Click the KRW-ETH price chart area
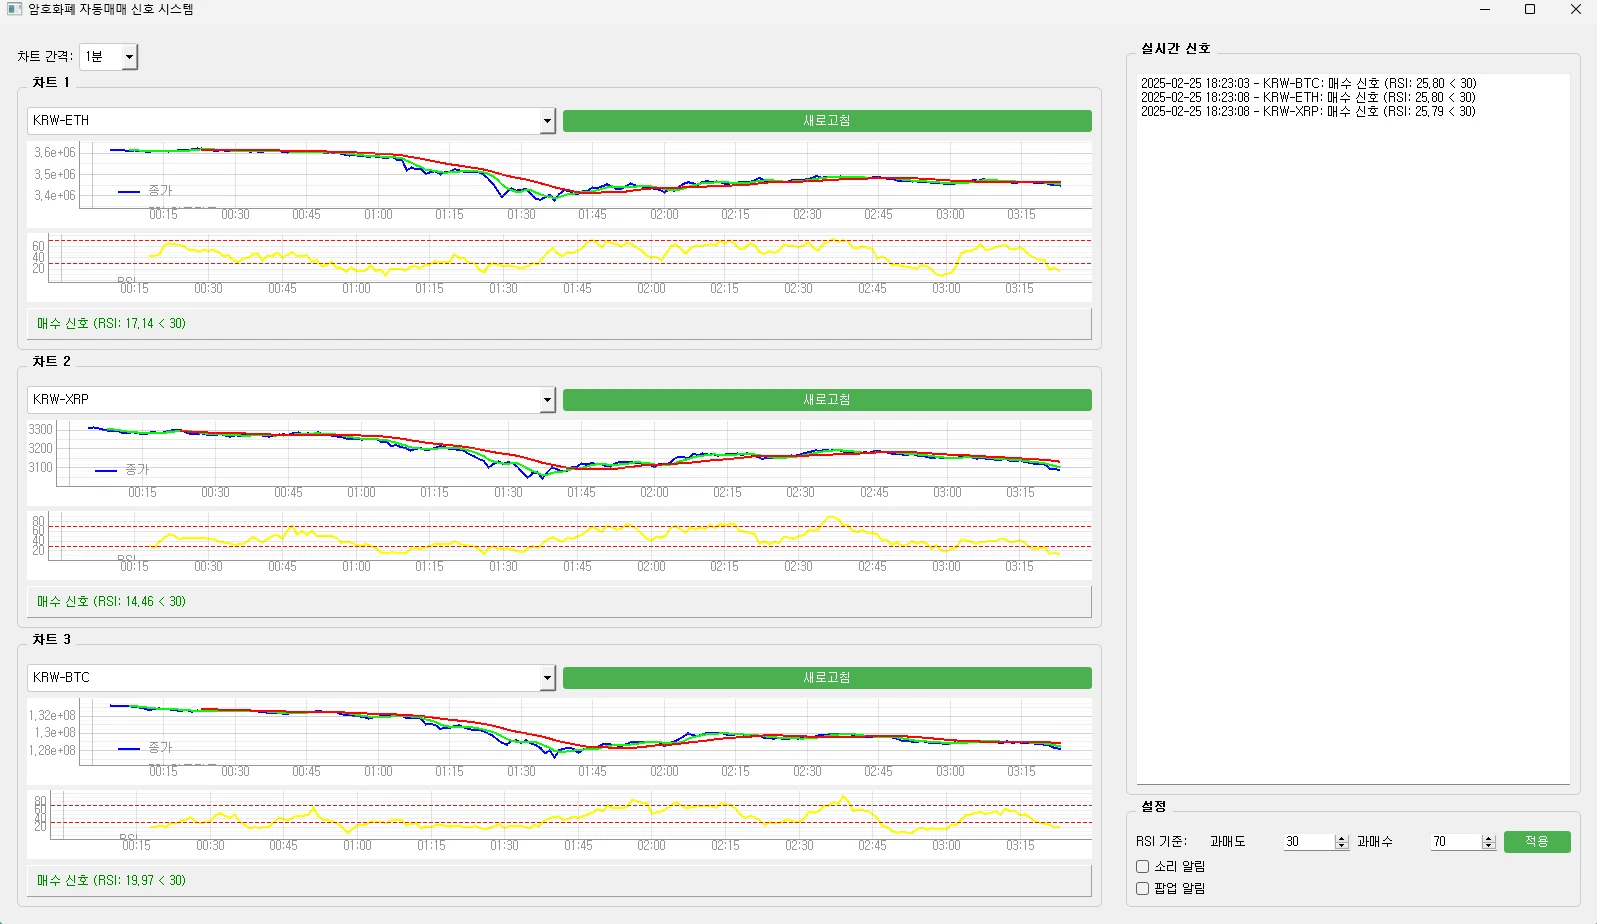Viewport: 1597px width, 924px height. pos(585,175)
